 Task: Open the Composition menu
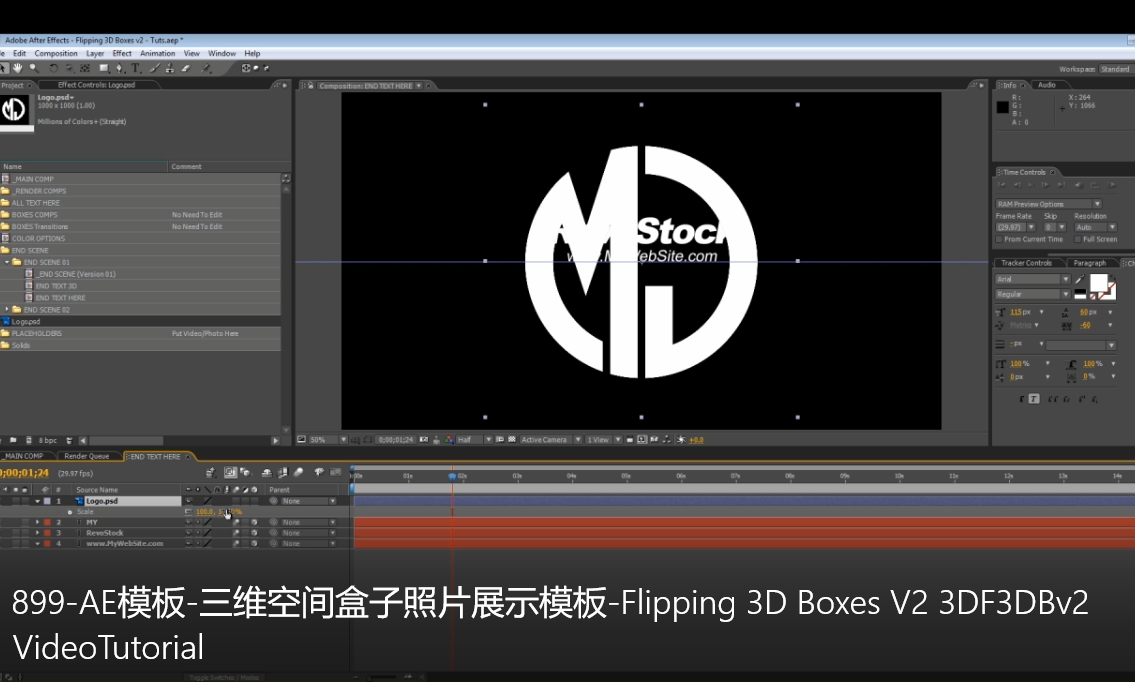point(56,54)
